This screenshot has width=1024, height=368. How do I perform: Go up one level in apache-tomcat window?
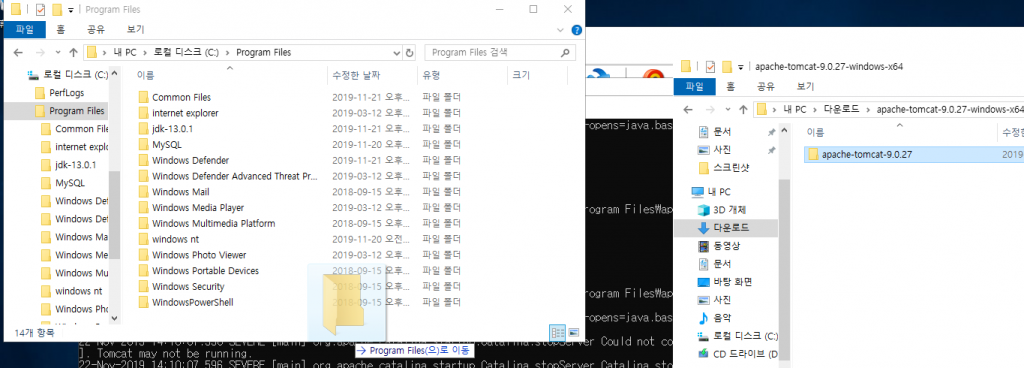pyautogui.click(x=743, y=109)
